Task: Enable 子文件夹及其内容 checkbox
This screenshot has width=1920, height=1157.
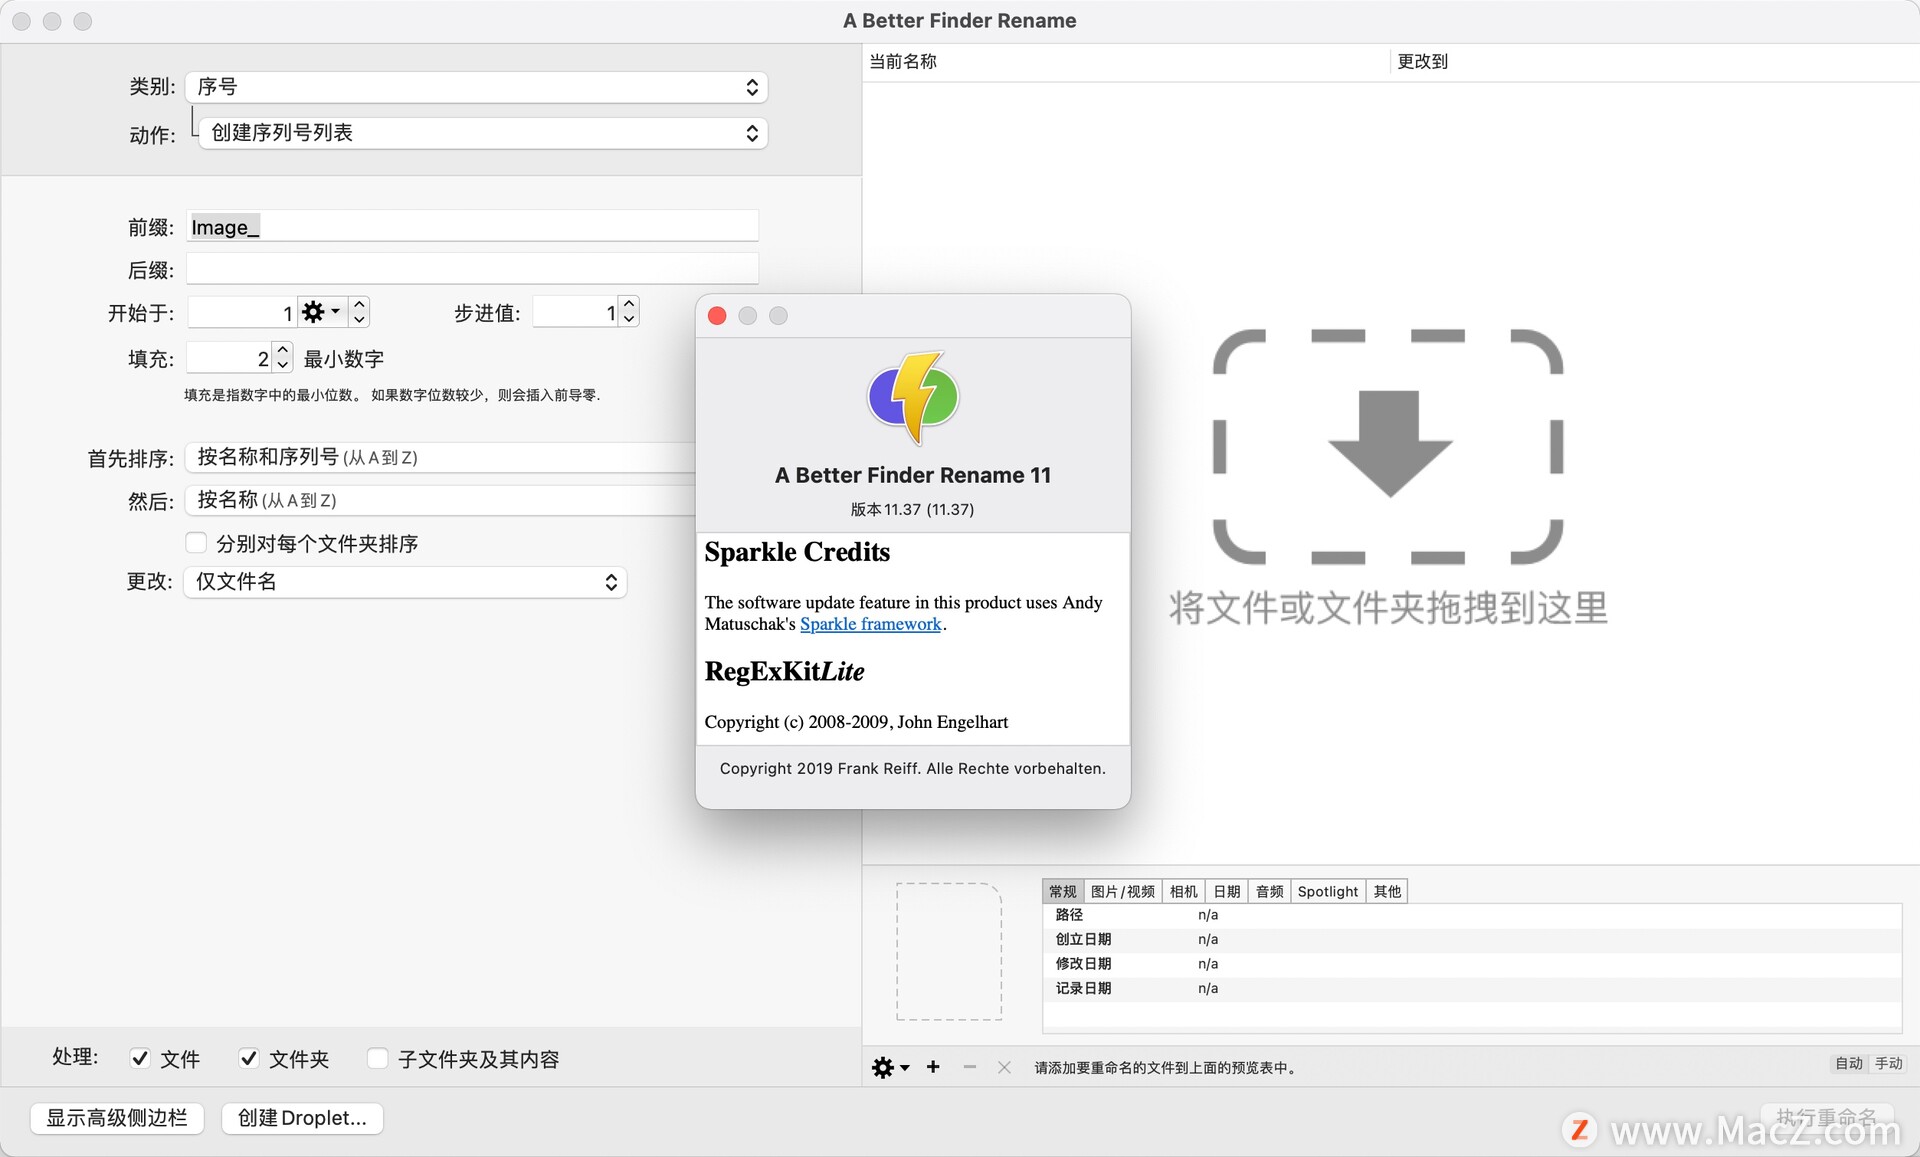Action: (x=377, y=1058)
